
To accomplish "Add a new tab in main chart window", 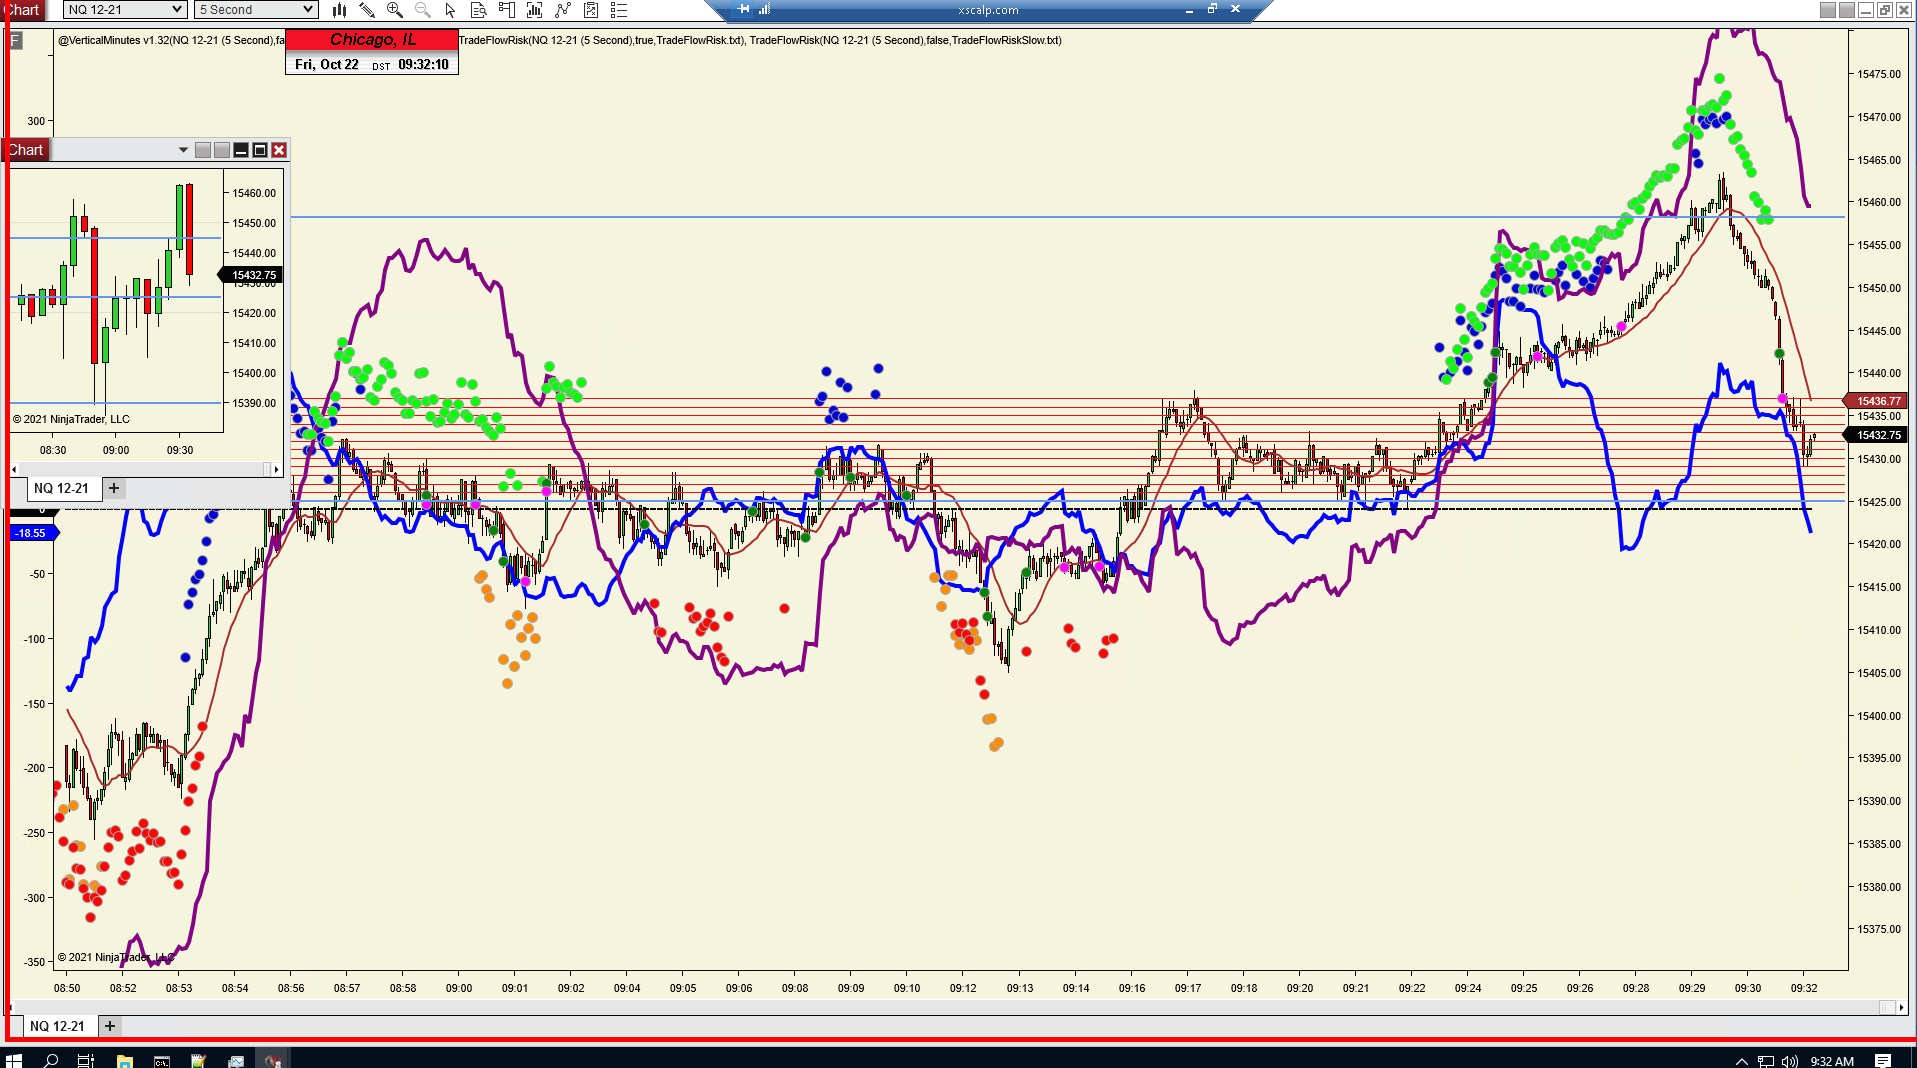I will point(110,1026).
